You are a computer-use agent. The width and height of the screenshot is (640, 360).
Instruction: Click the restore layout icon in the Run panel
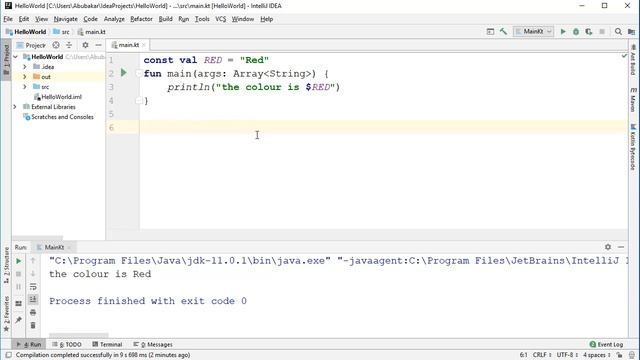pos(18,304)
